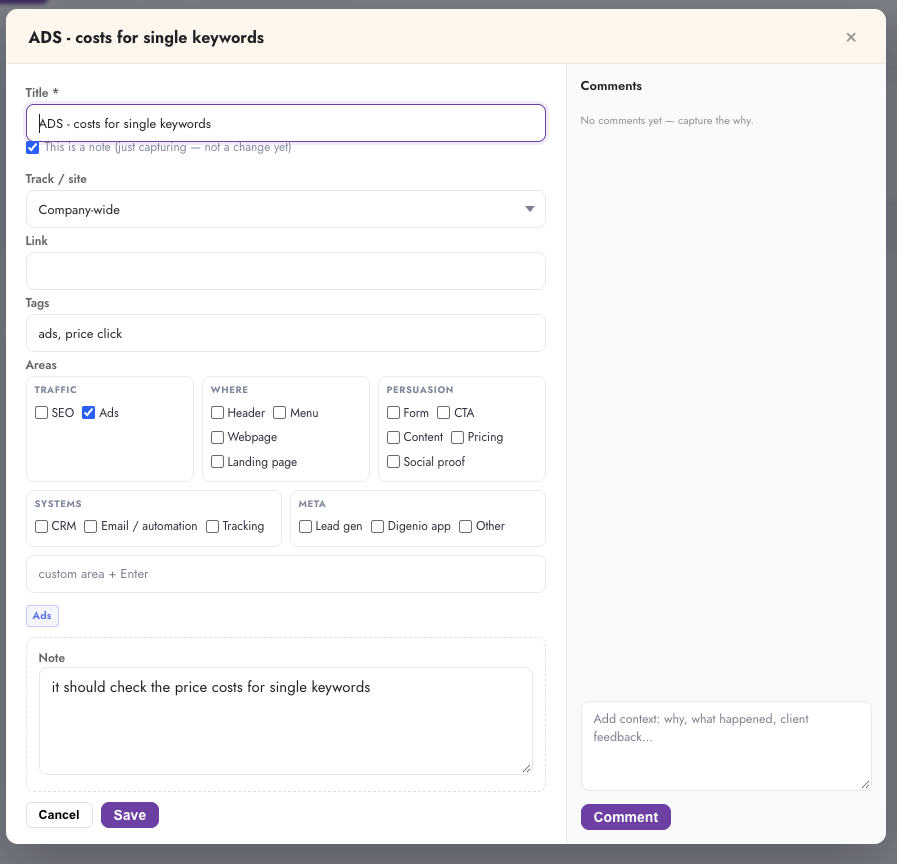Check the Social proof checkbox
This screenshot has height=864, width=897.
pos(393,461)
